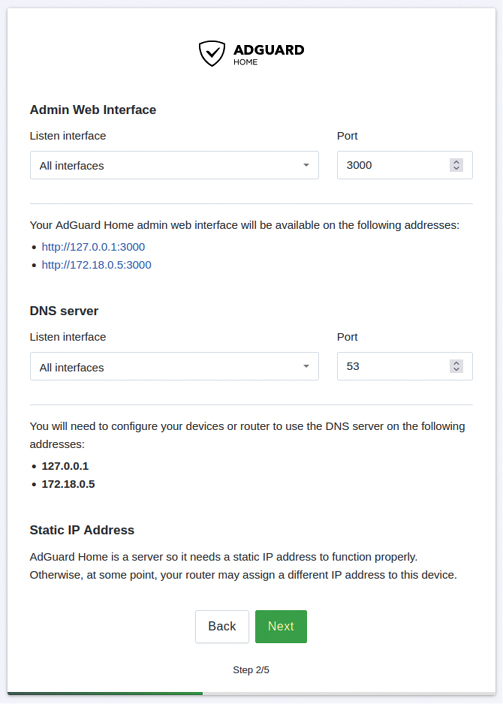Adjust DNS port 53 with stepper arrows
The height and width of the screenshot is (704, 503).
tap(456, 366)
